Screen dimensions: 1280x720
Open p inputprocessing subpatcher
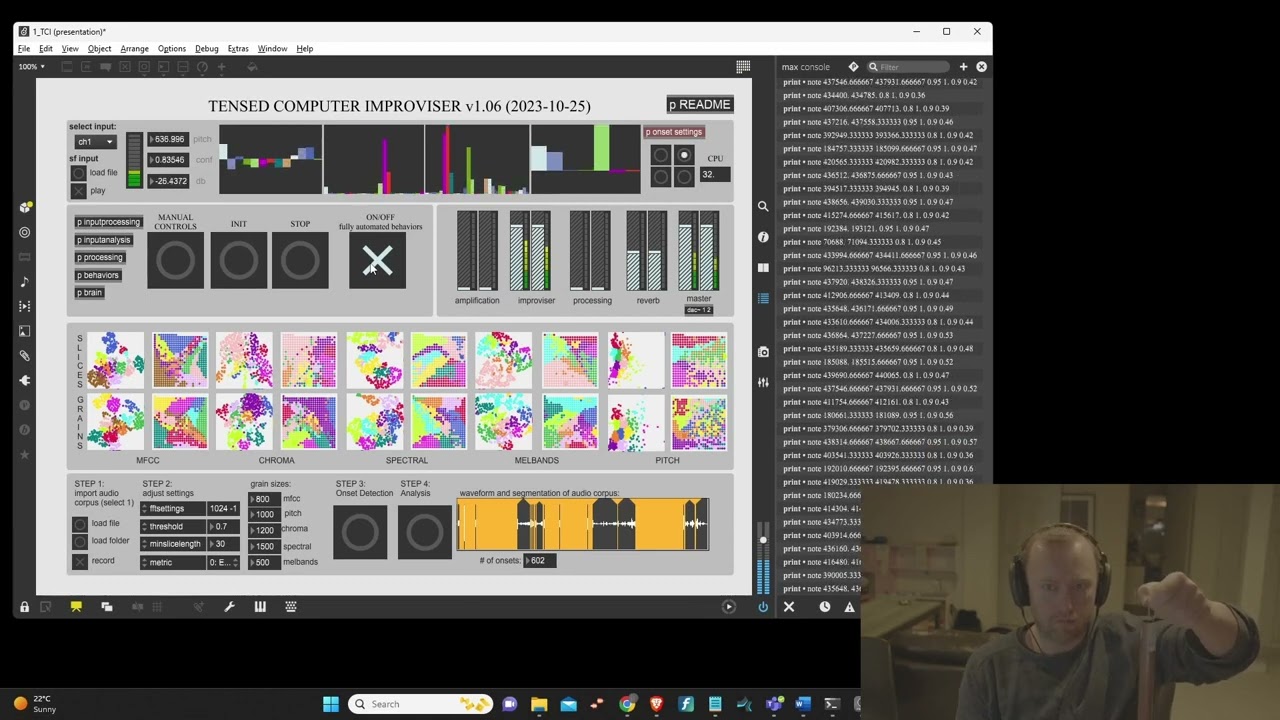pos(109,222)
